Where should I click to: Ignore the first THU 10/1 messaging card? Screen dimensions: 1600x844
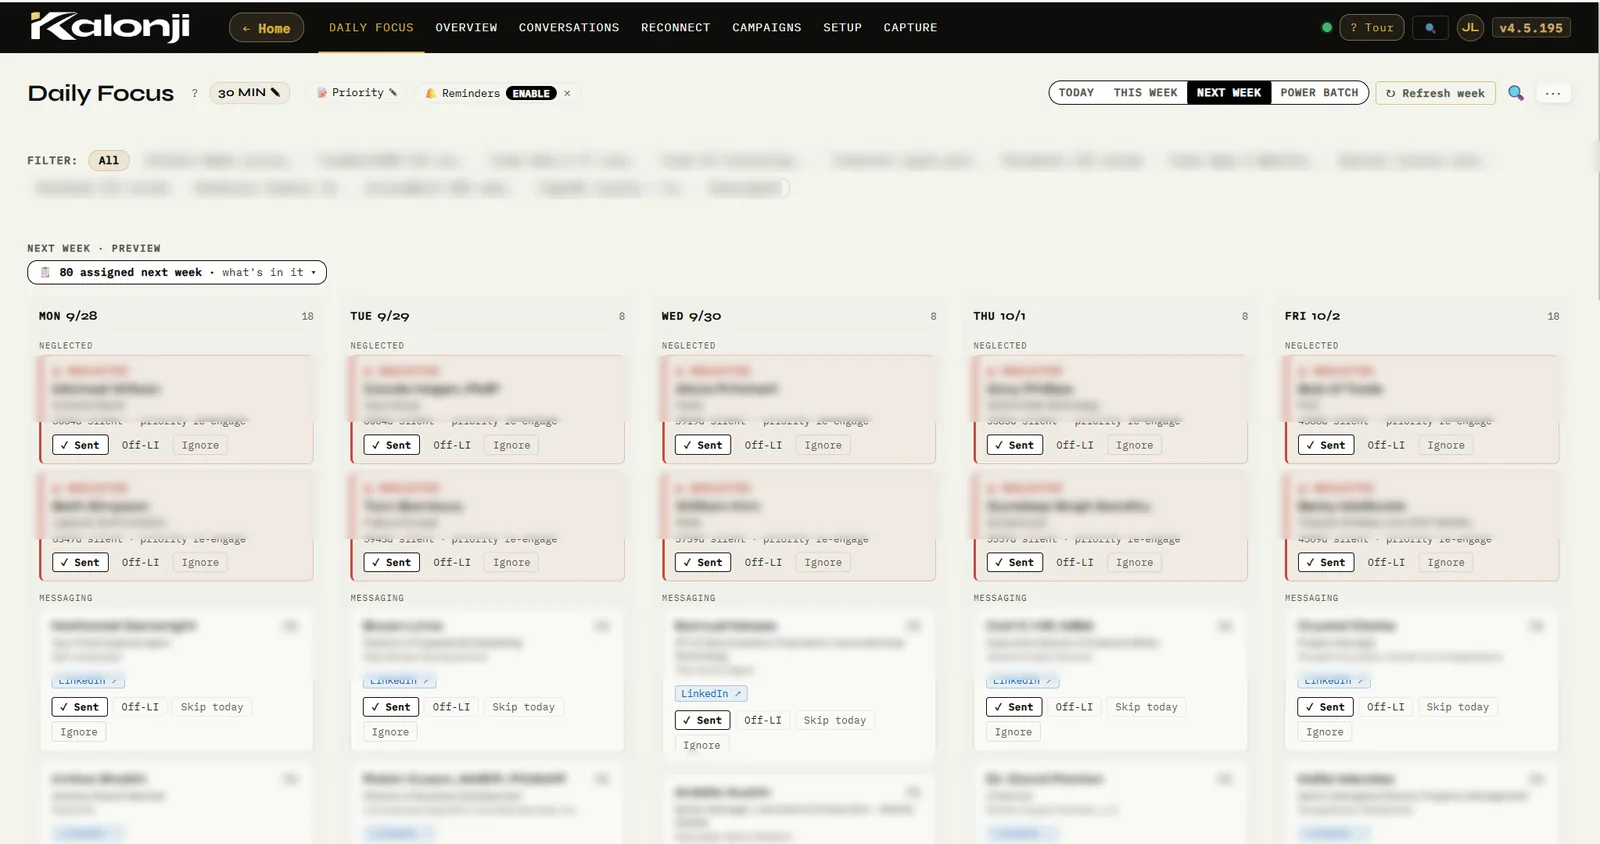(x=1013, y=732)
